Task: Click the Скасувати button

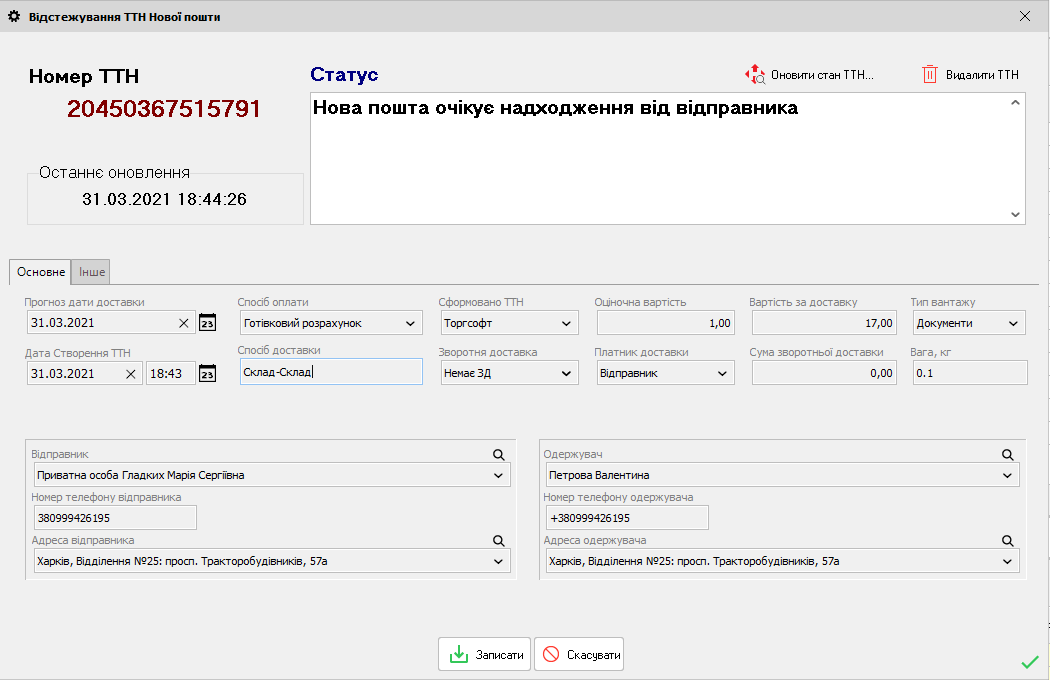Action: pos(579,654)
